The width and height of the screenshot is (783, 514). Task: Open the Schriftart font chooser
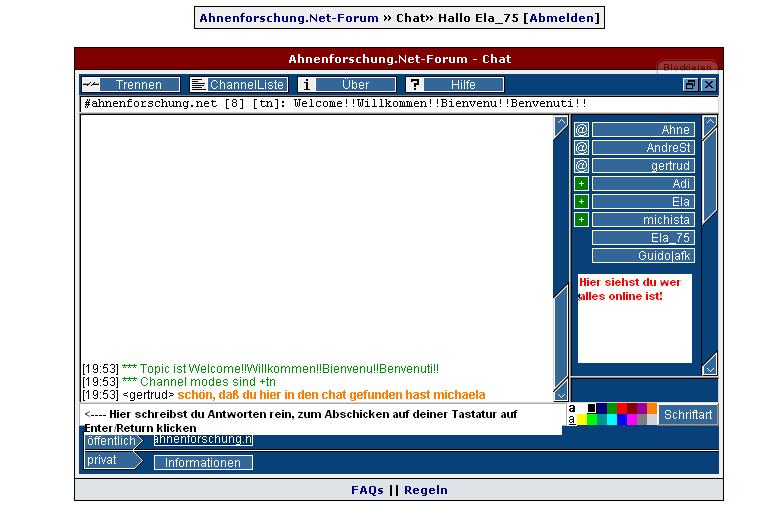(x=688, y=414)
